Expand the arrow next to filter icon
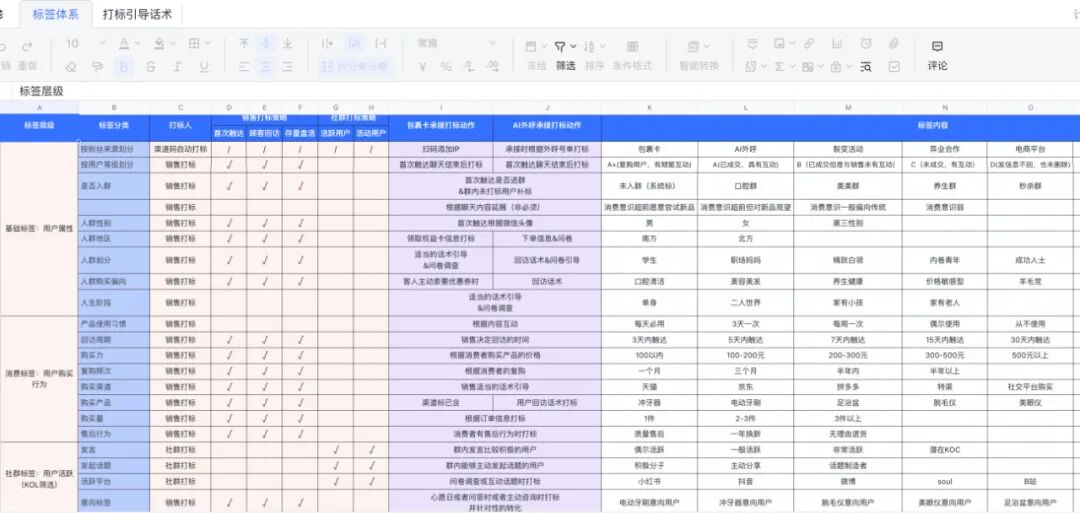The width and height of the screenshot is (1080, 513). click(573, 47)
